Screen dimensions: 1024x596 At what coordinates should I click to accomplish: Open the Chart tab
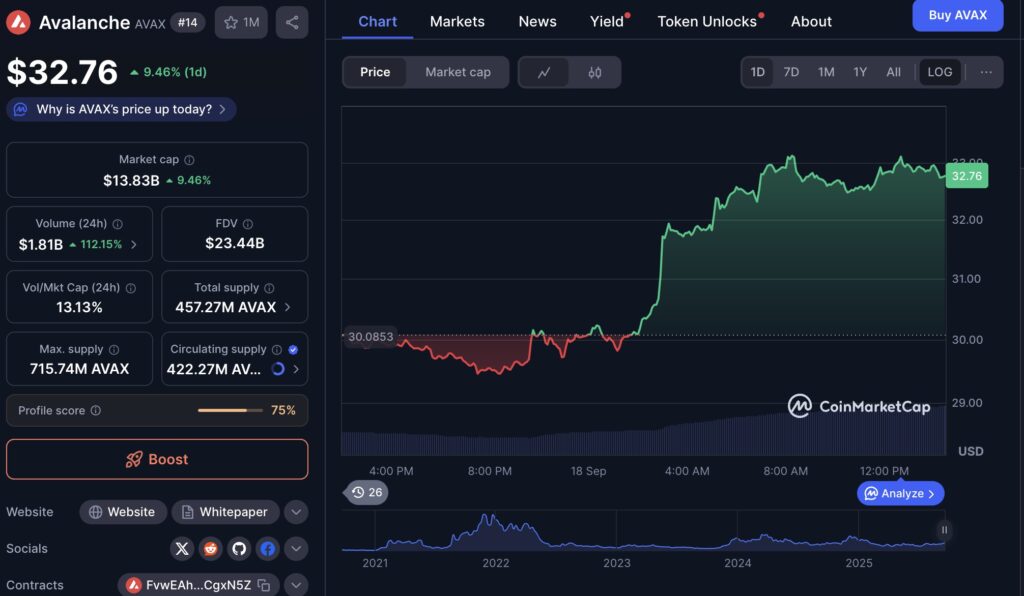tap(377, 22)
